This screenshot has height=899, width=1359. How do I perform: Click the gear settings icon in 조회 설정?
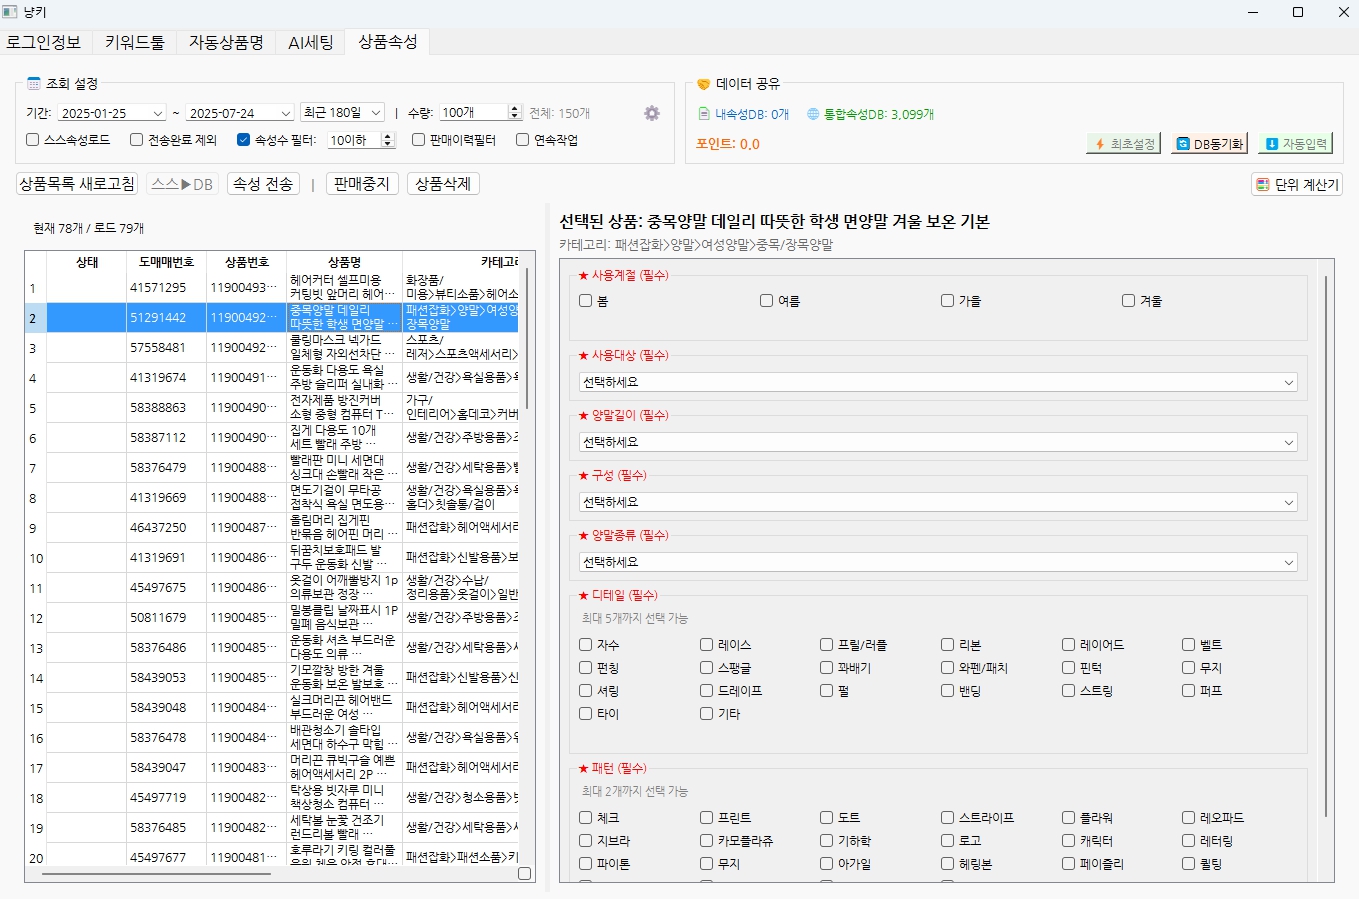pos(651,113)
